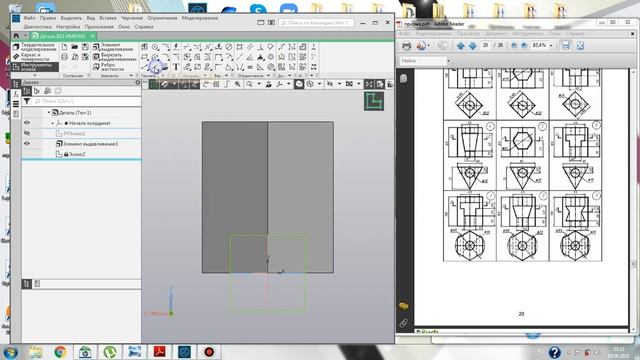Open the Insert (Вставка) menu
640x360 pixels.
(x=108, y=18)
